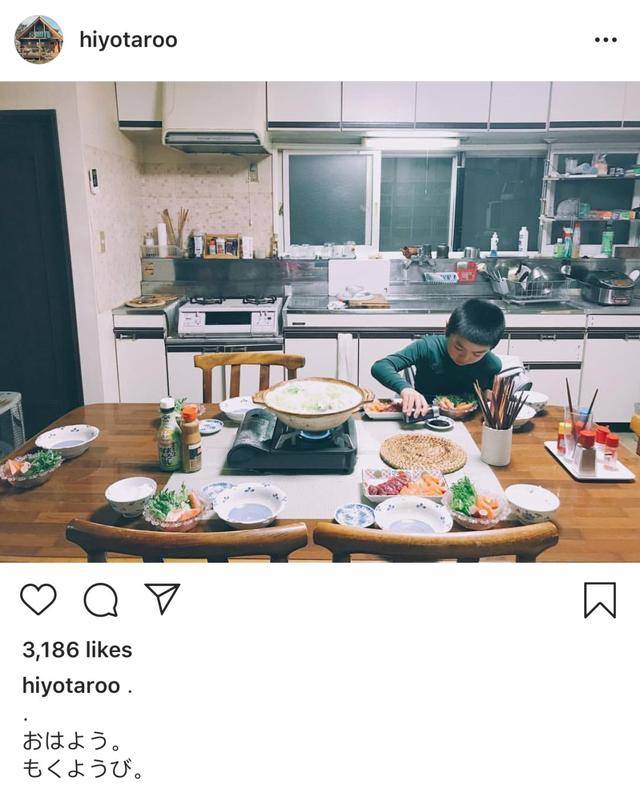Click the white gas stove in the photo
This screenshot has width=640, height=793.
230,316
